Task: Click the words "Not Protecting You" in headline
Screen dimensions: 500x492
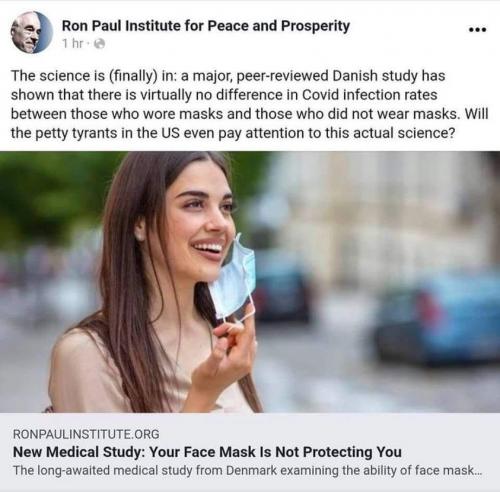Action: (338, 452)
